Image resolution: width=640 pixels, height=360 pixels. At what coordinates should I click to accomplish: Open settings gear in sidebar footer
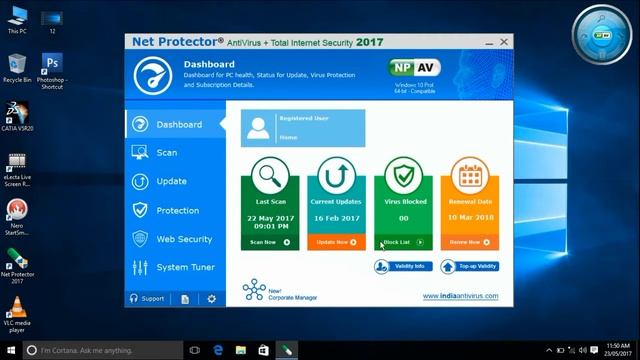click(x=211, y=299)
